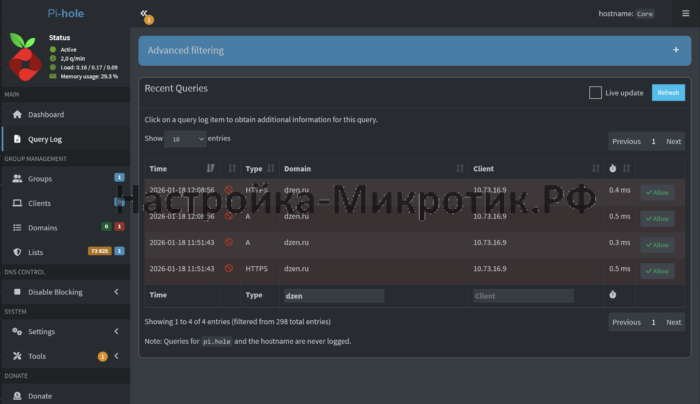700x404 pixels.
Task: Click the green Domains count badge
Action: tap(106, 226)
